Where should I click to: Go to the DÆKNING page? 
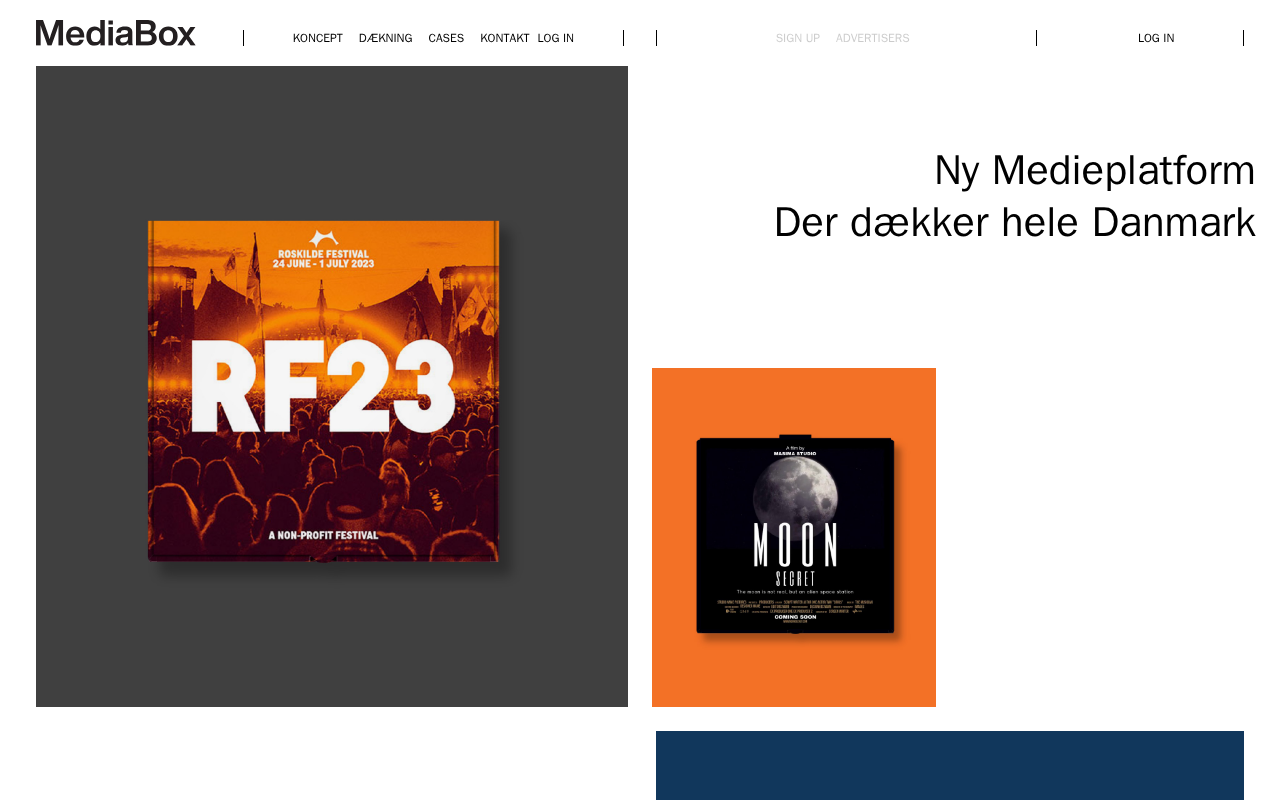pos(386,38)
